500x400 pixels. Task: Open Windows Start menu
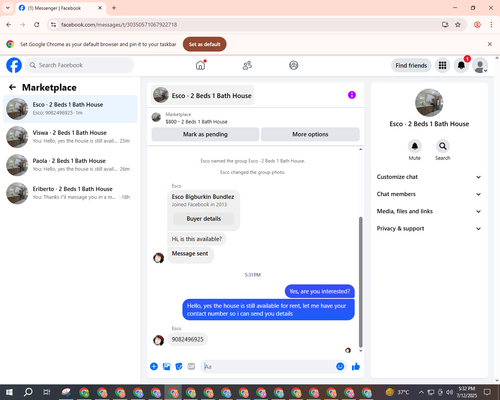point(9,392)
